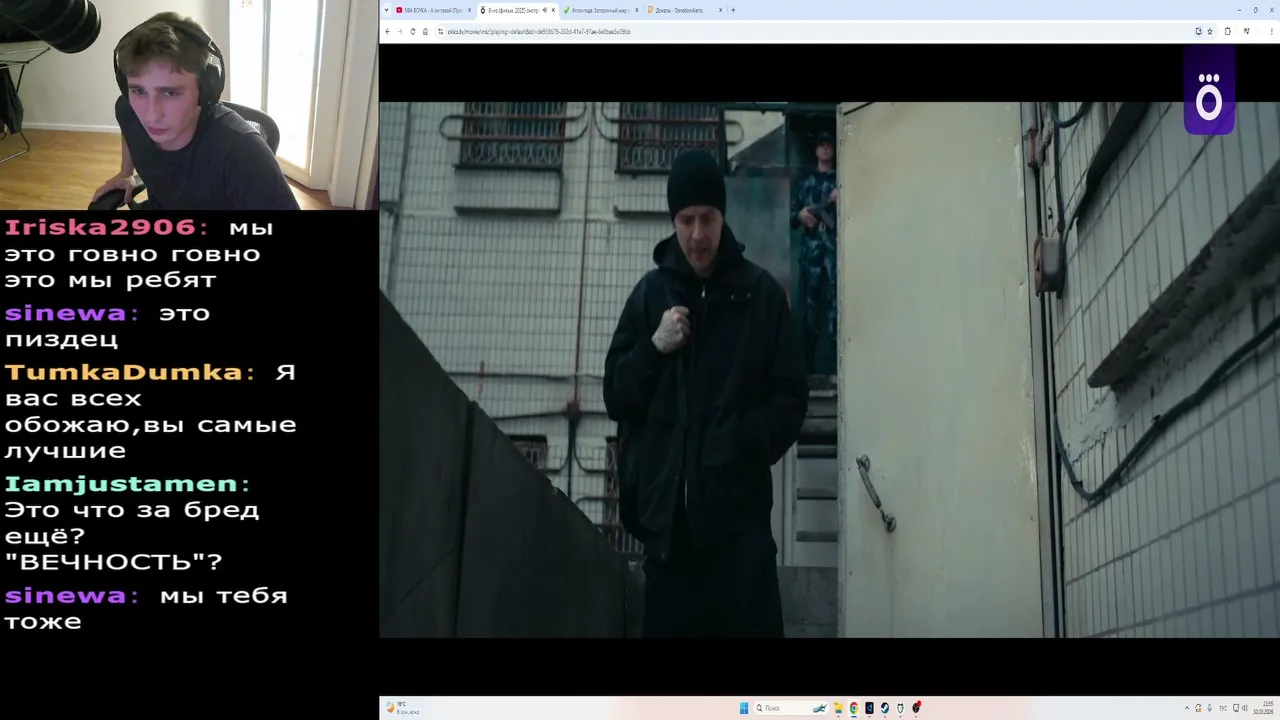Close the MIA BOYKA tab
Viewport: 1280px width, 720px height.
[469, 10]
